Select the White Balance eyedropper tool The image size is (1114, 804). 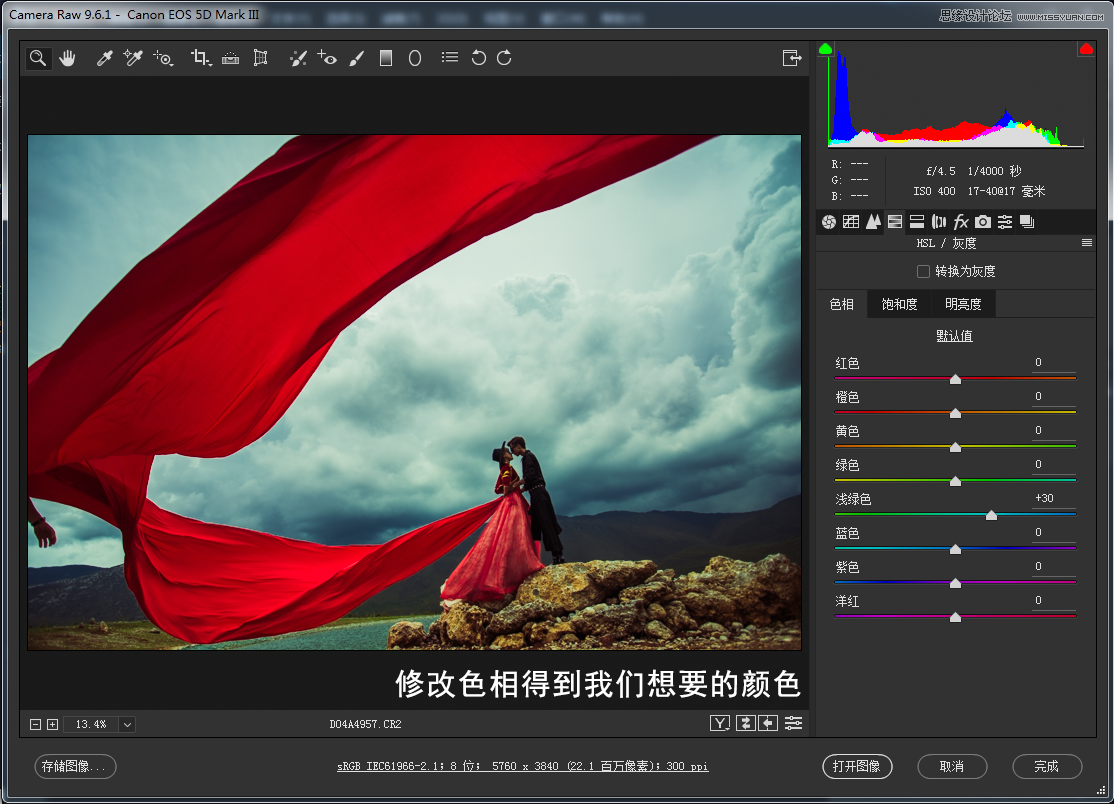104,58
